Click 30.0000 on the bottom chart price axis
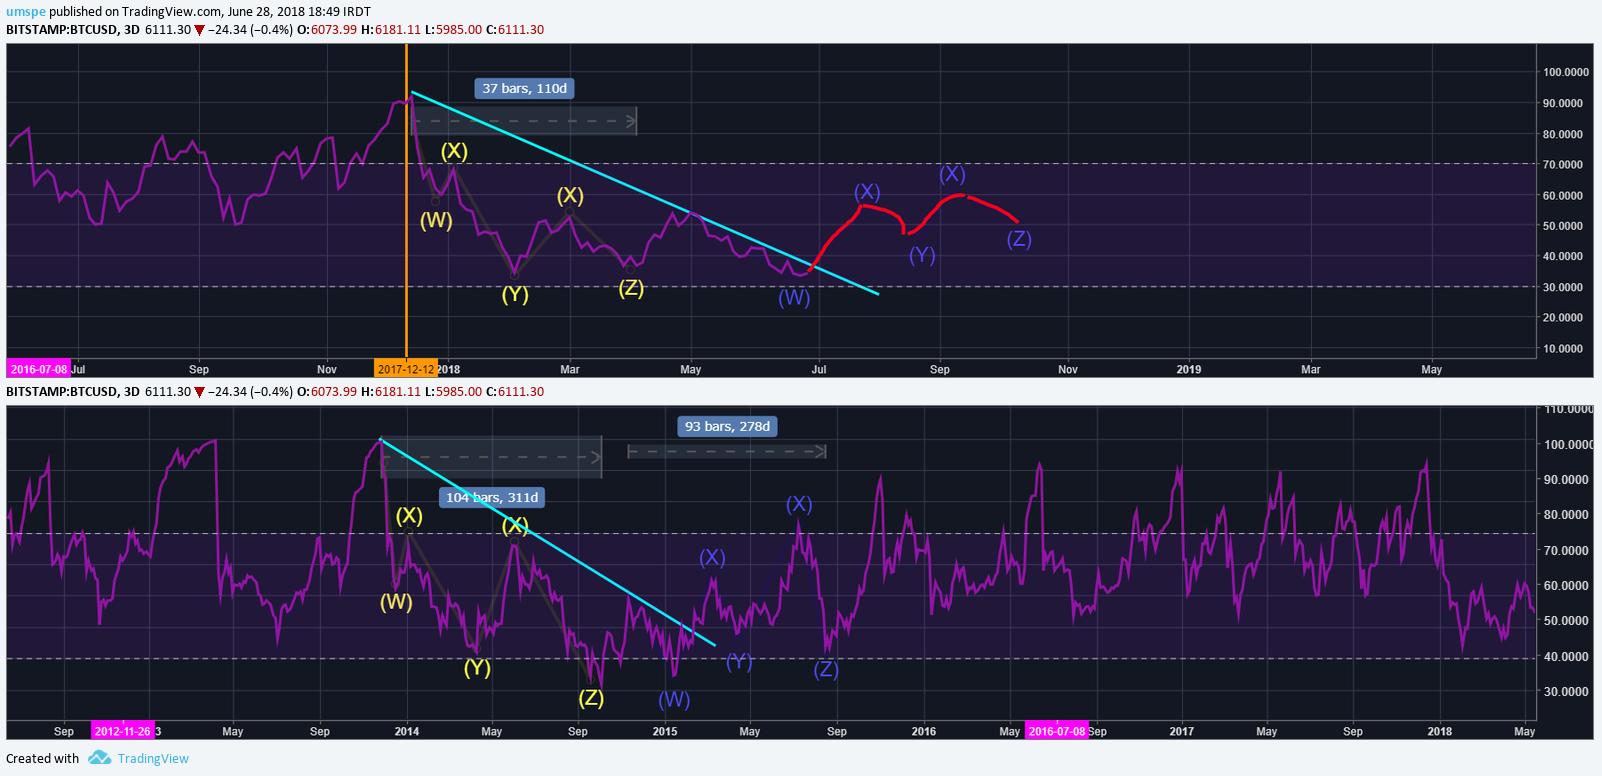The width and height of the screenshot is (1602, 776). click(1566, 692)
